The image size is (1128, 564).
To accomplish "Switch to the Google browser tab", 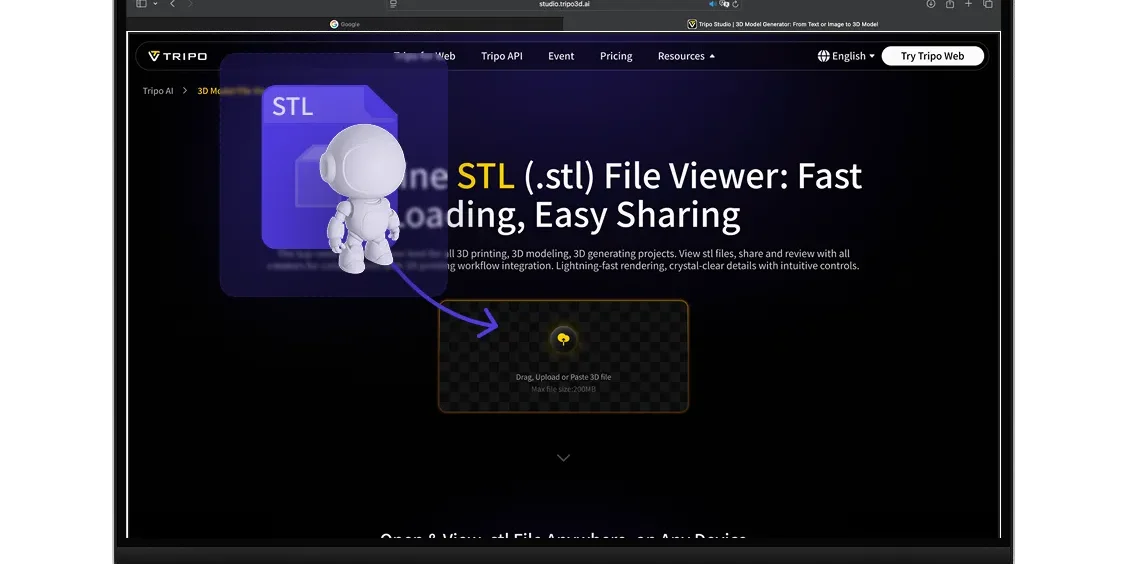I will (x=345, y=24).
